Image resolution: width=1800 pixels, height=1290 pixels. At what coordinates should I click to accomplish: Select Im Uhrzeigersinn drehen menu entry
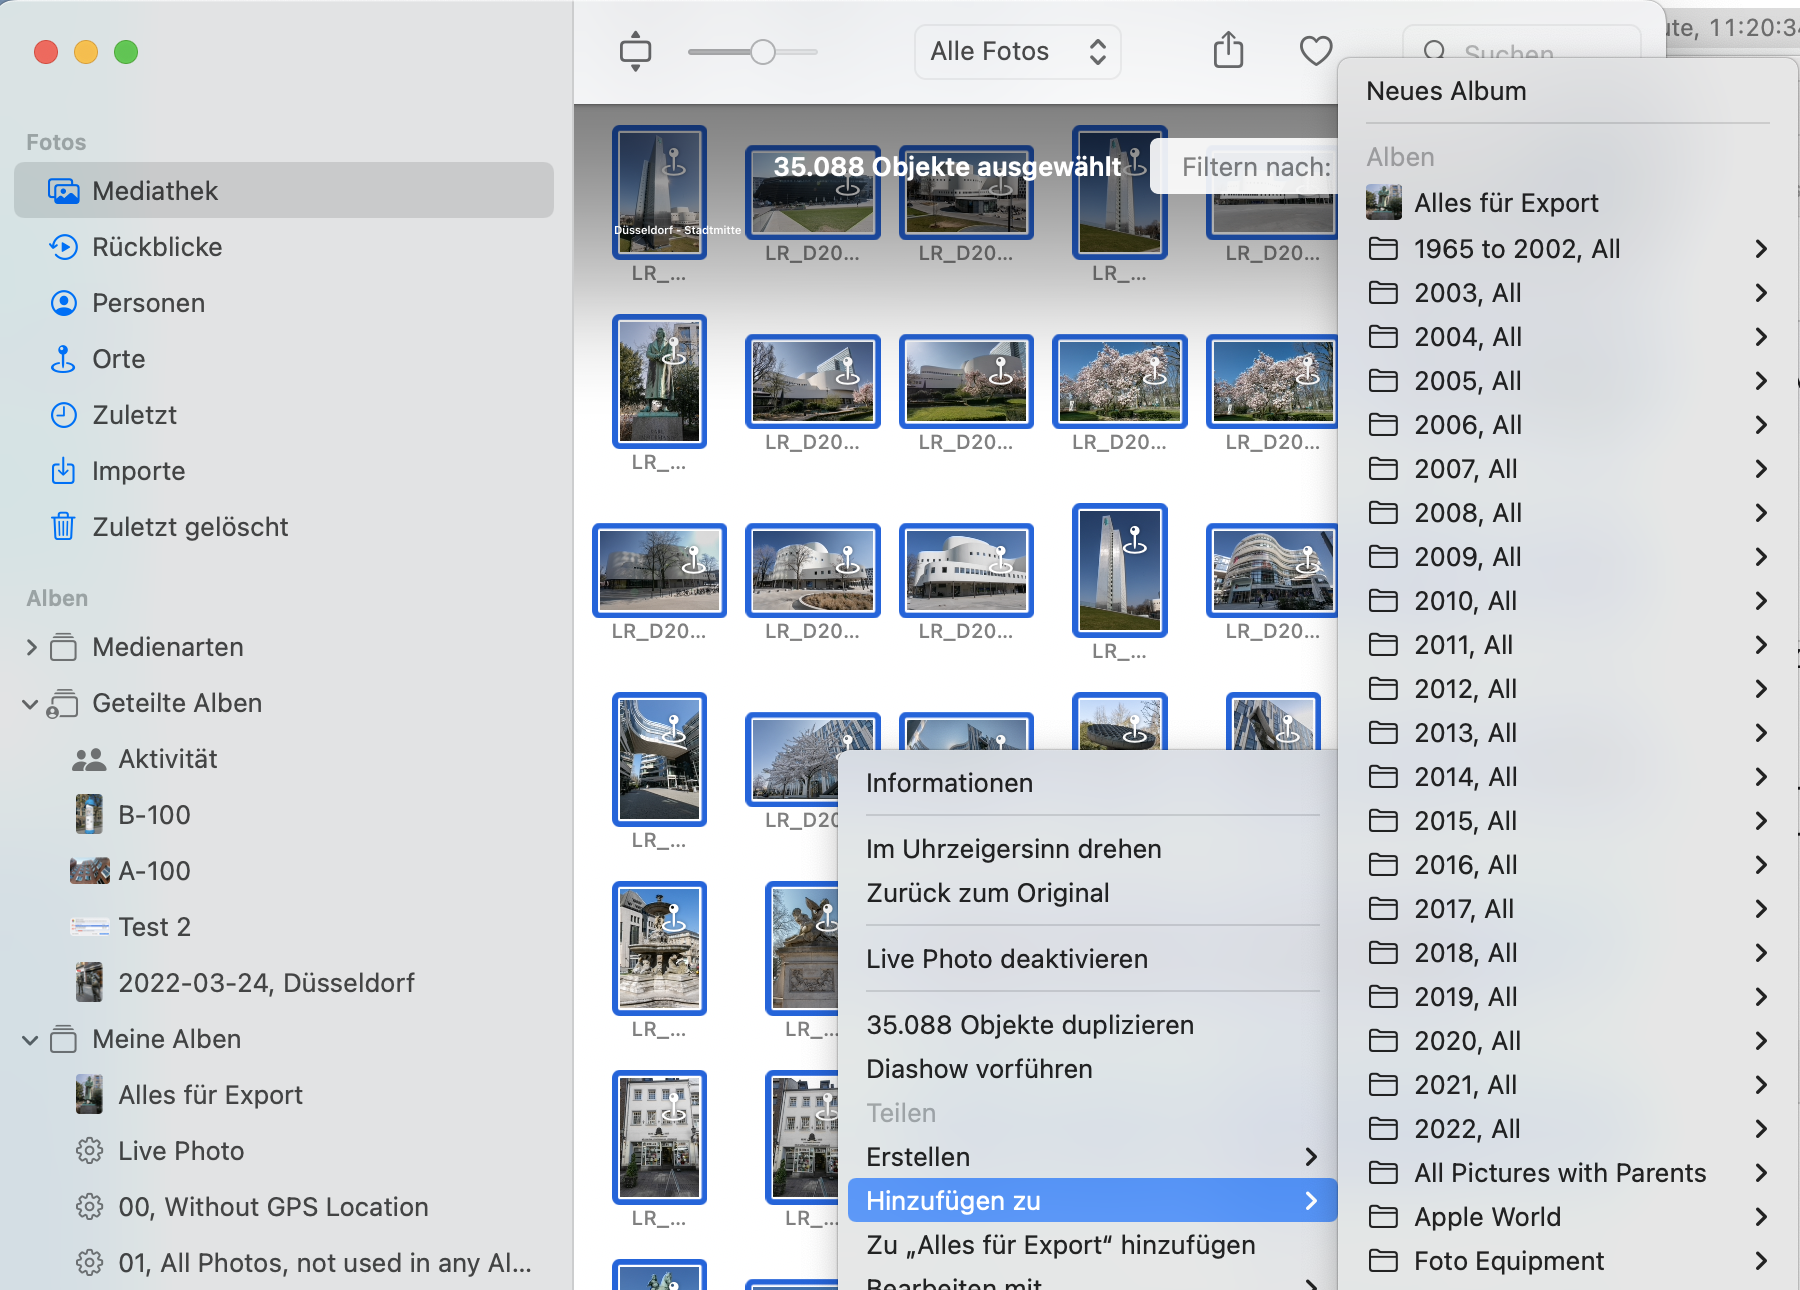[1013, 849]
